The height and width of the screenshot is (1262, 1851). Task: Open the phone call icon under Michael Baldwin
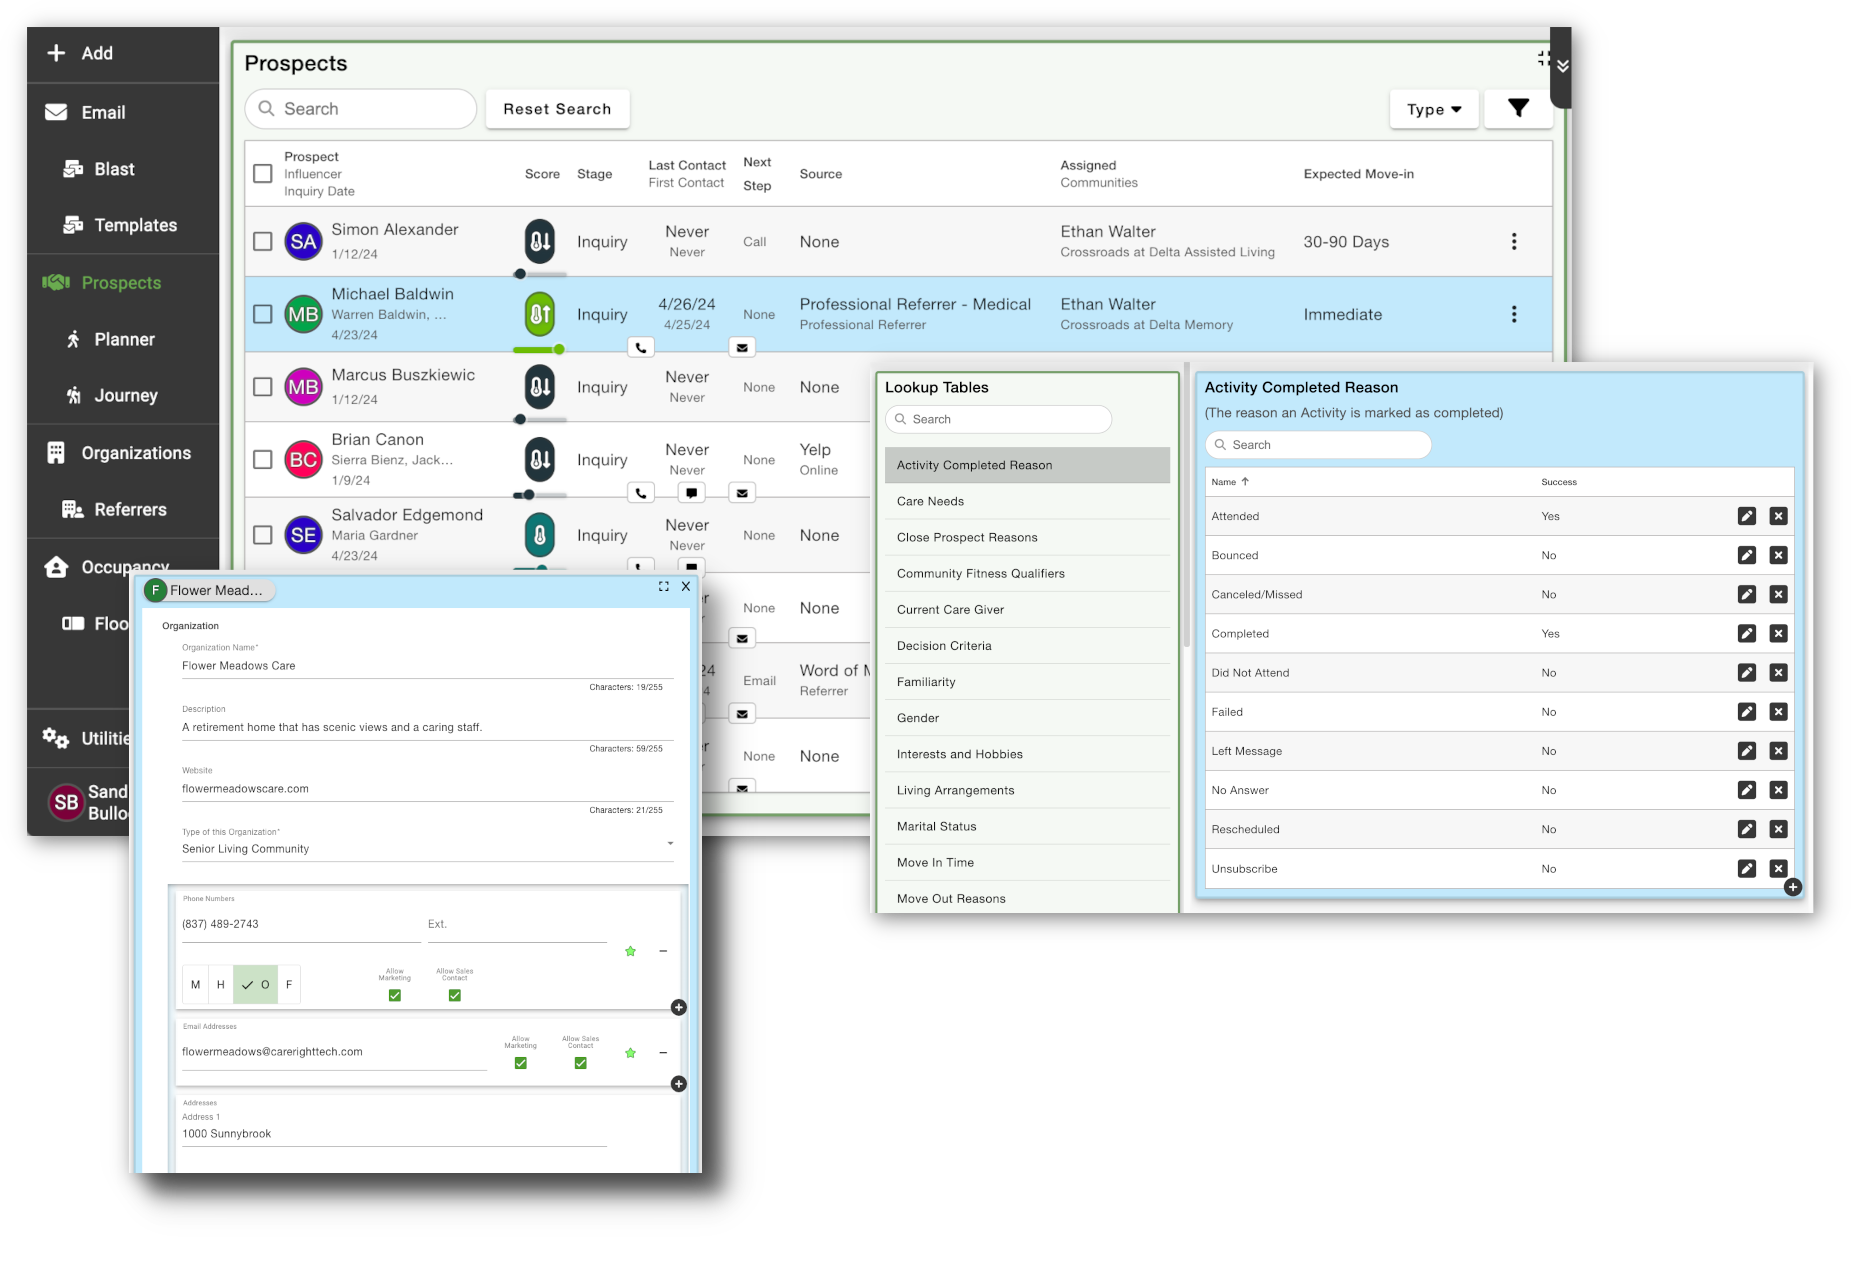[640, 347]
